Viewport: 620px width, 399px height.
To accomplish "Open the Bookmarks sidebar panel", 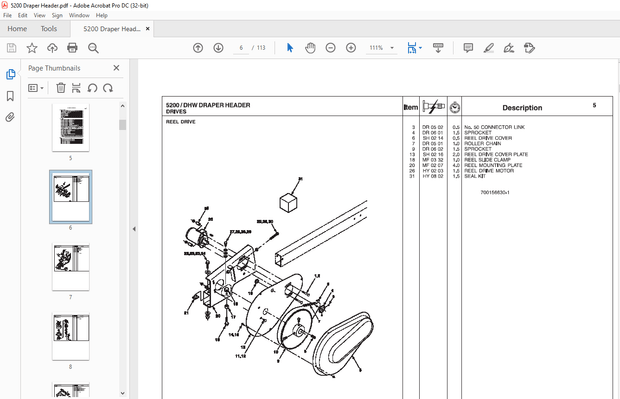I will coord(10,96).
